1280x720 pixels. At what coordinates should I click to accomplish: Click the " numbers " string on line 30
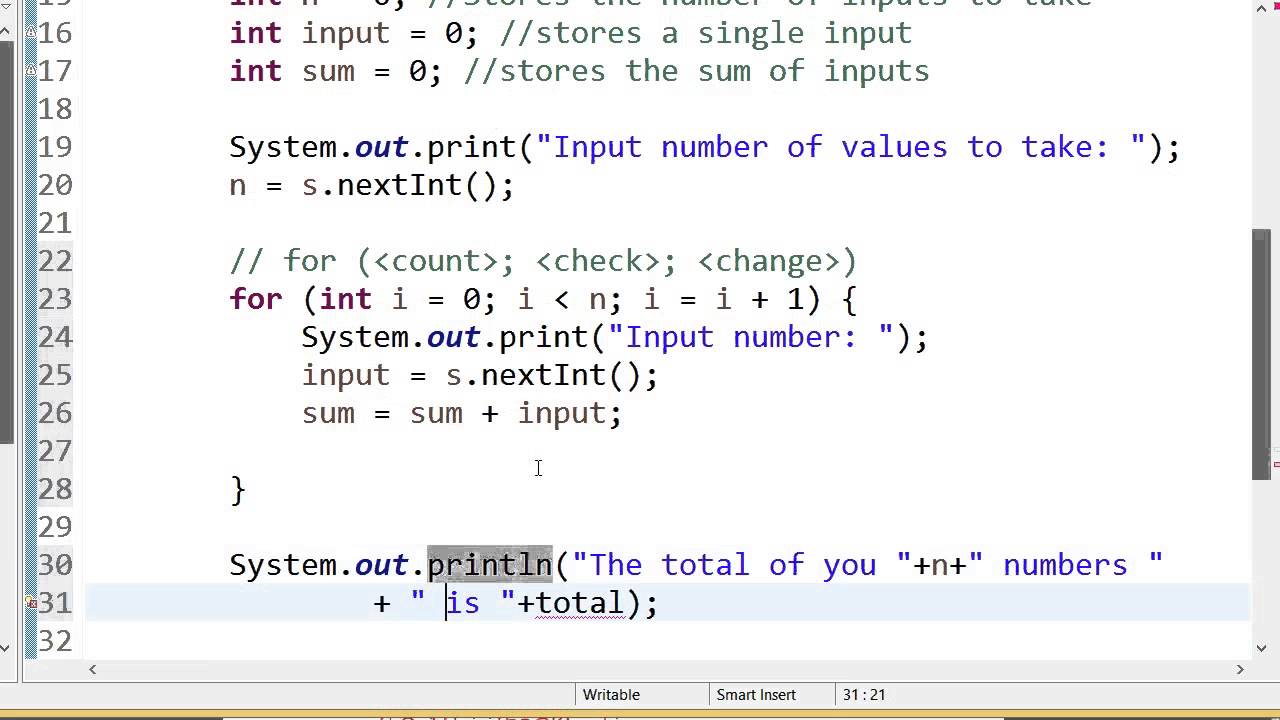(x=1065, y=565)
